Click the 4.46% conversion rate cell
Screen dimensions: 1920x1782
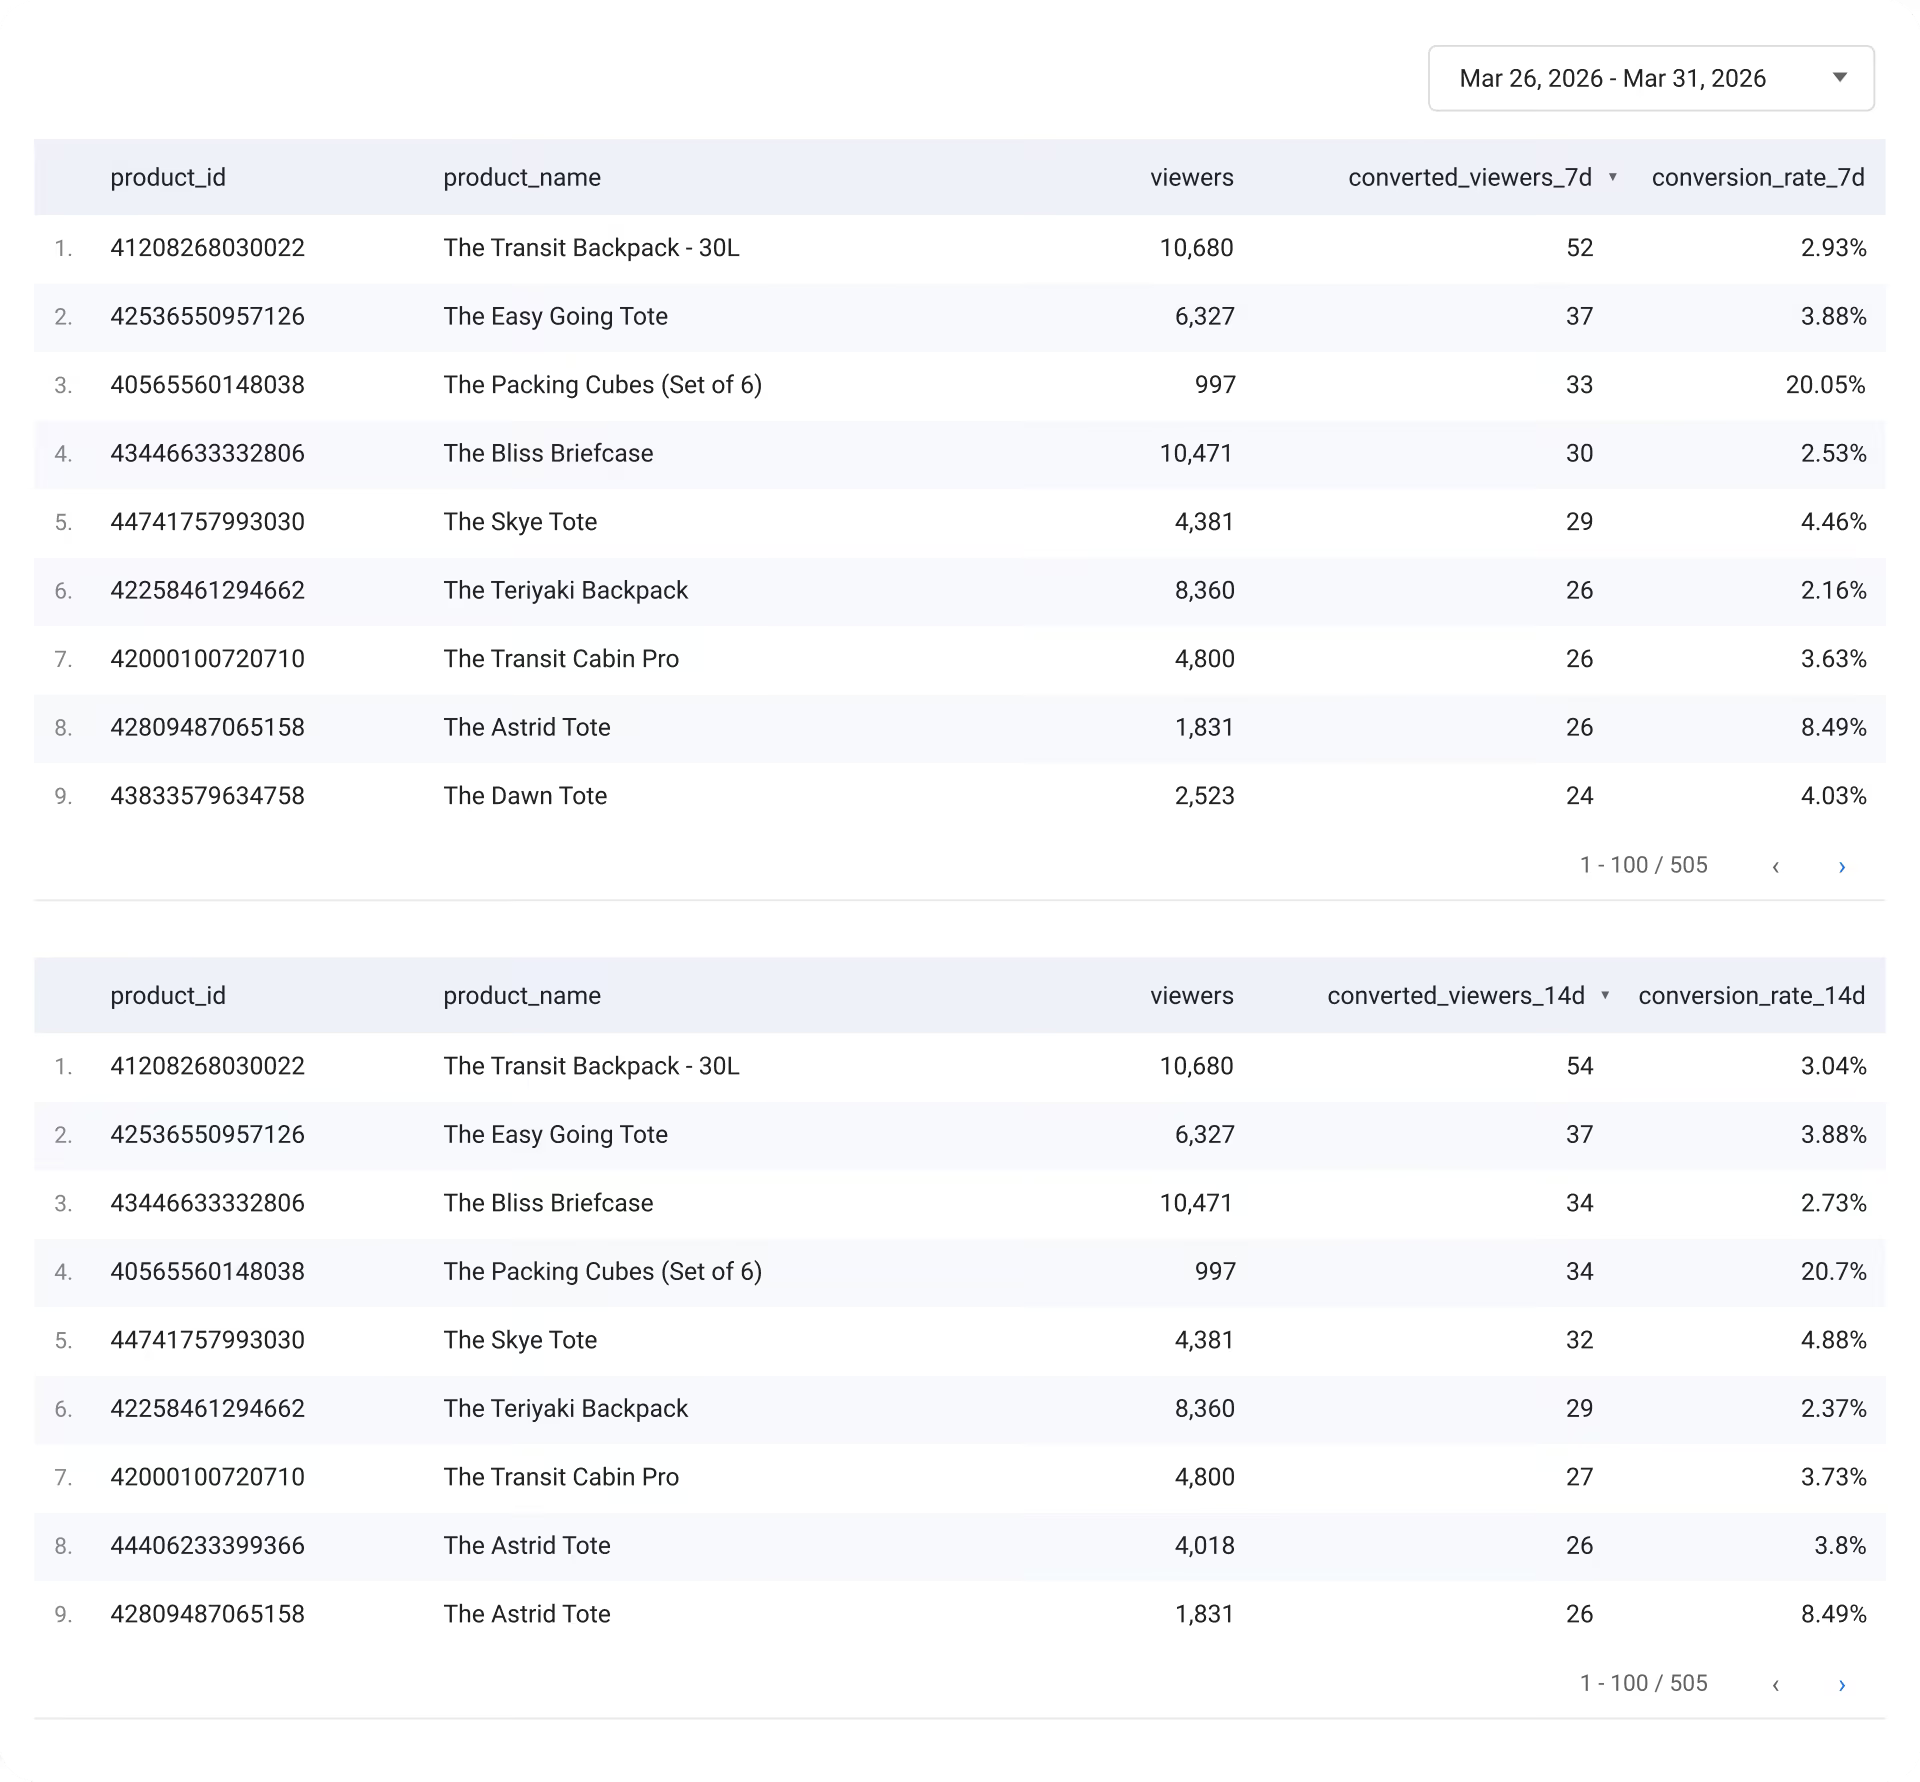coord(1833,522)
